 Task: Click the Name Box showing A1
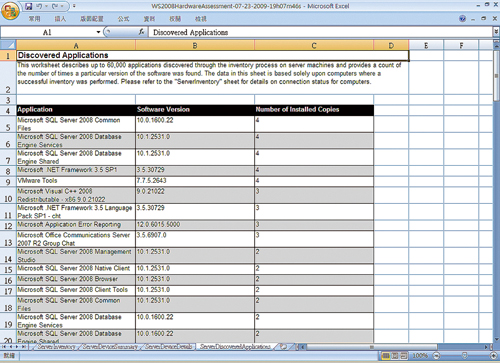point(48,32)
